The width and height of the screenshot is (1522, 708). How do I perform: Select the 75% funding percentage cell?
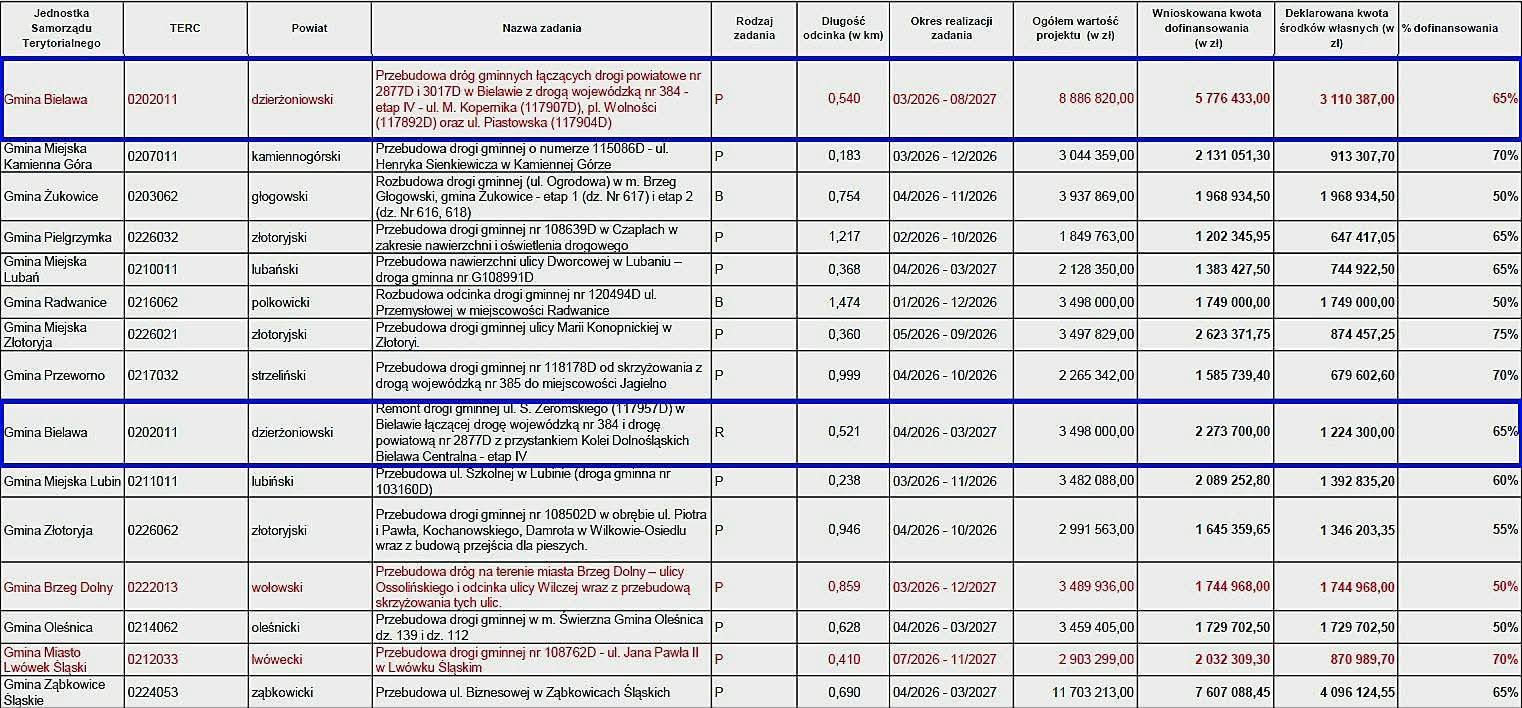click(1457, 335)
